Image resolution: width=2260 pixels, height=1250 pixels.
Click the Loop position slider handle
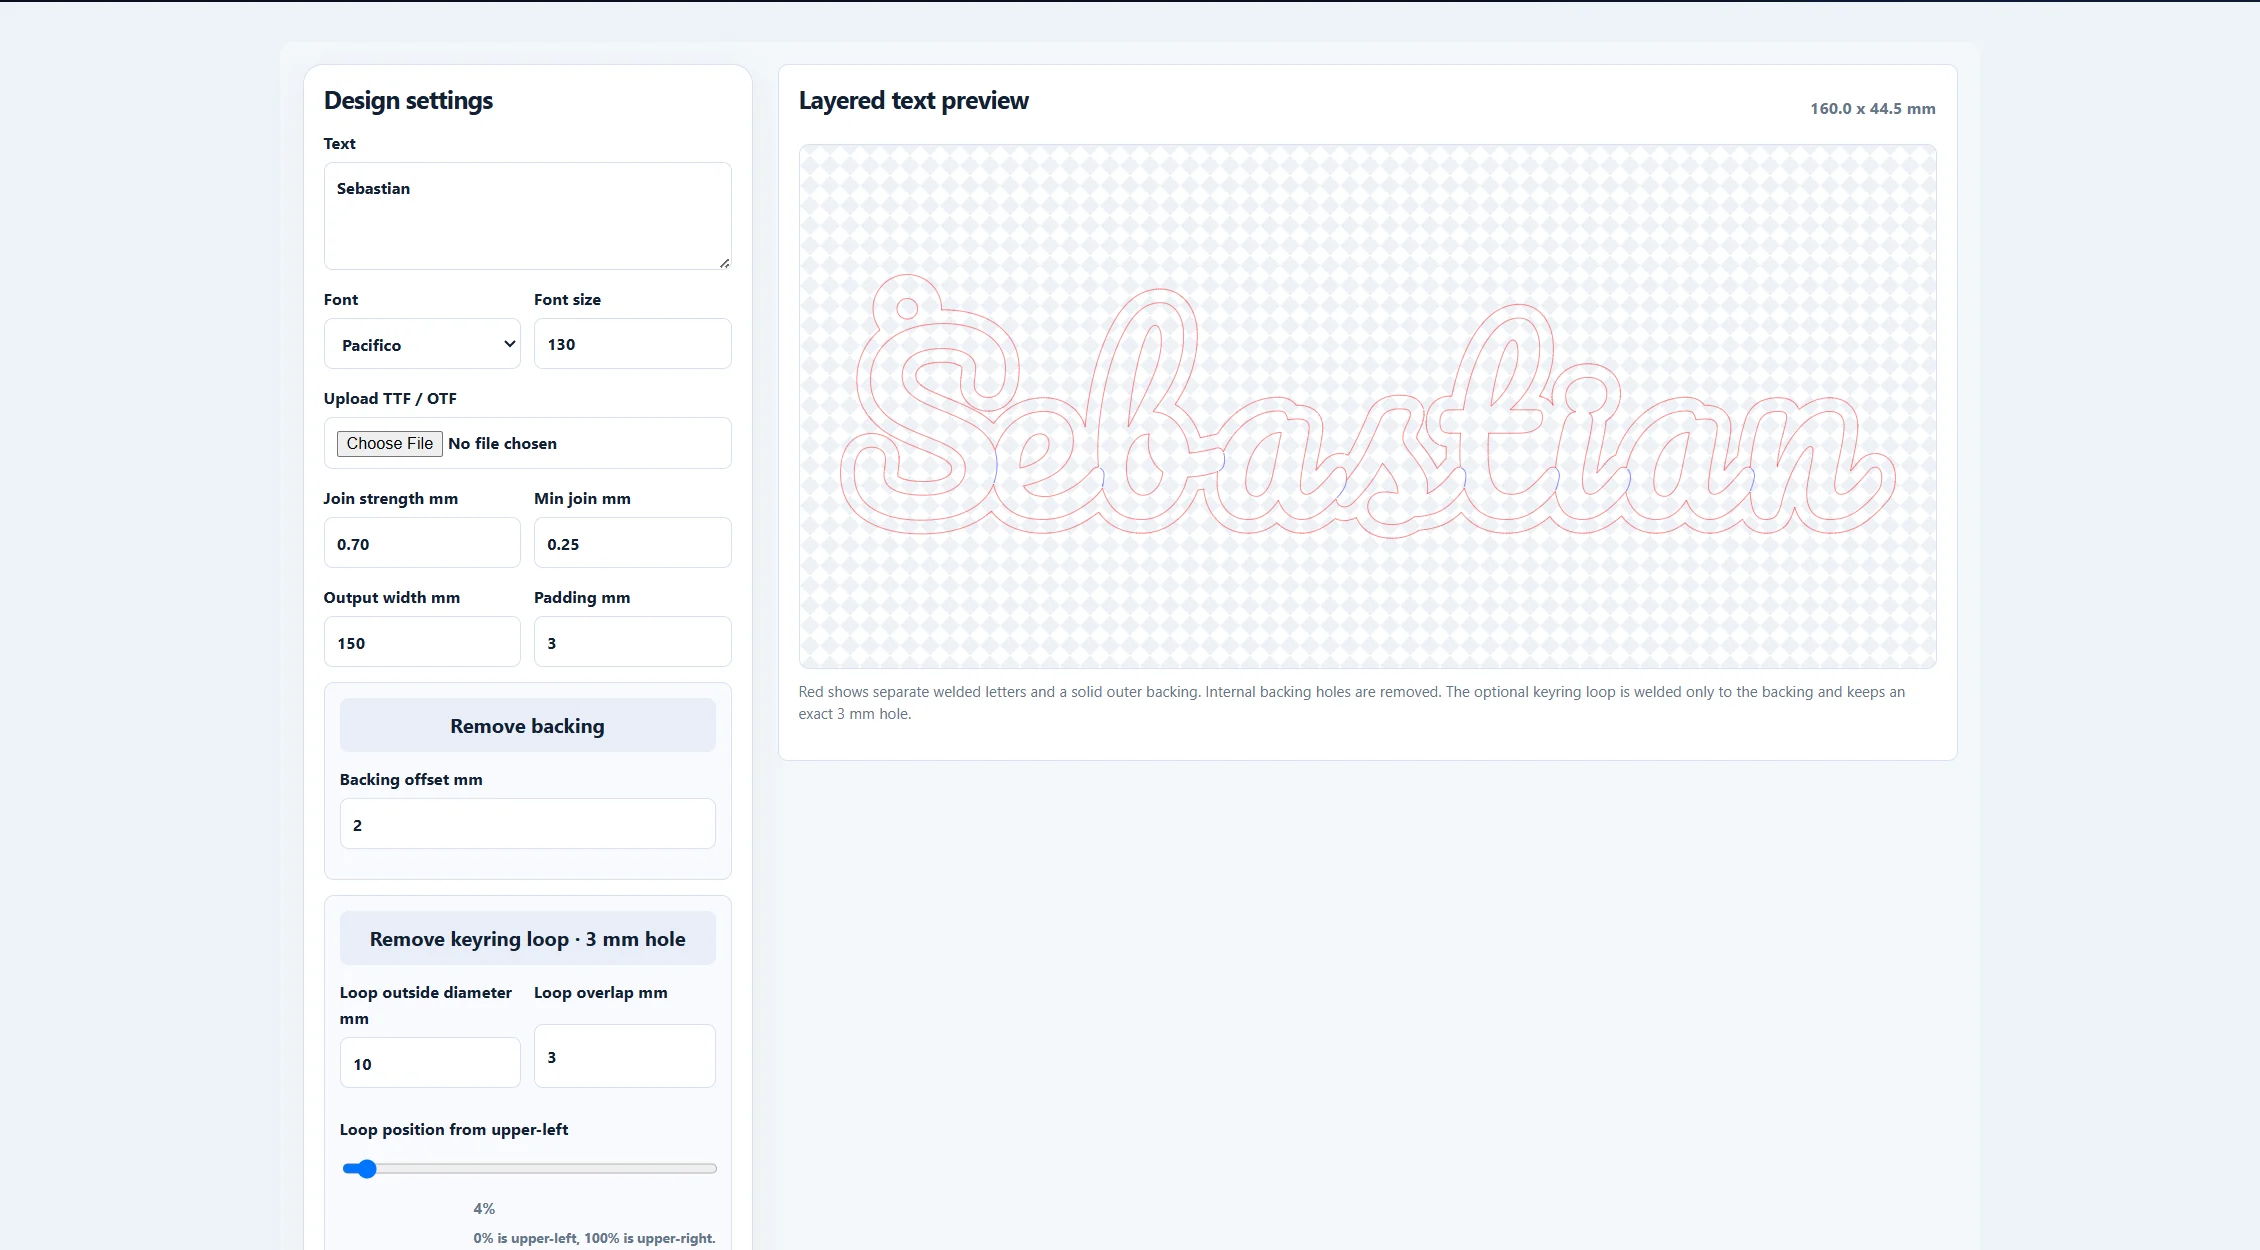click(x=366, y=1169)
